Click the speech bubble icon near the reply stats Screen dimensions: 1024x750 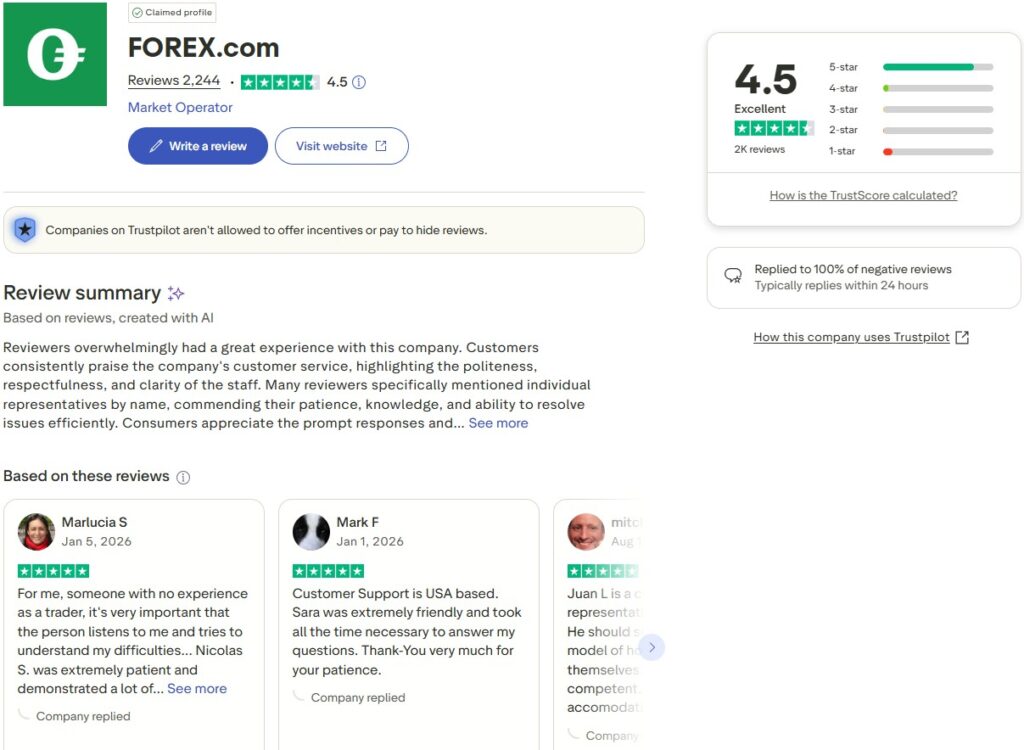[x=733, y=276]
